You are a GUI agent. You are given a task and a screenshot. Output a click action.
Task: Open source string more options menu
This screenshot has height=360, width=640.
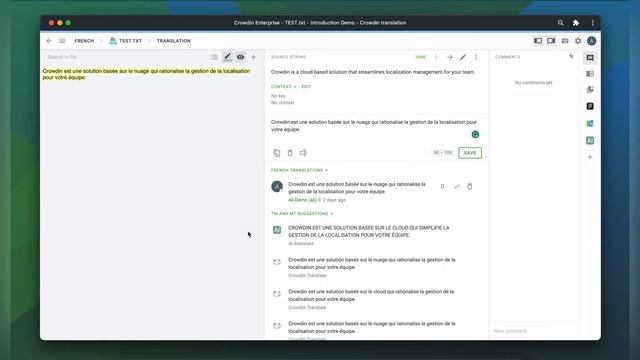click(476, 57)
